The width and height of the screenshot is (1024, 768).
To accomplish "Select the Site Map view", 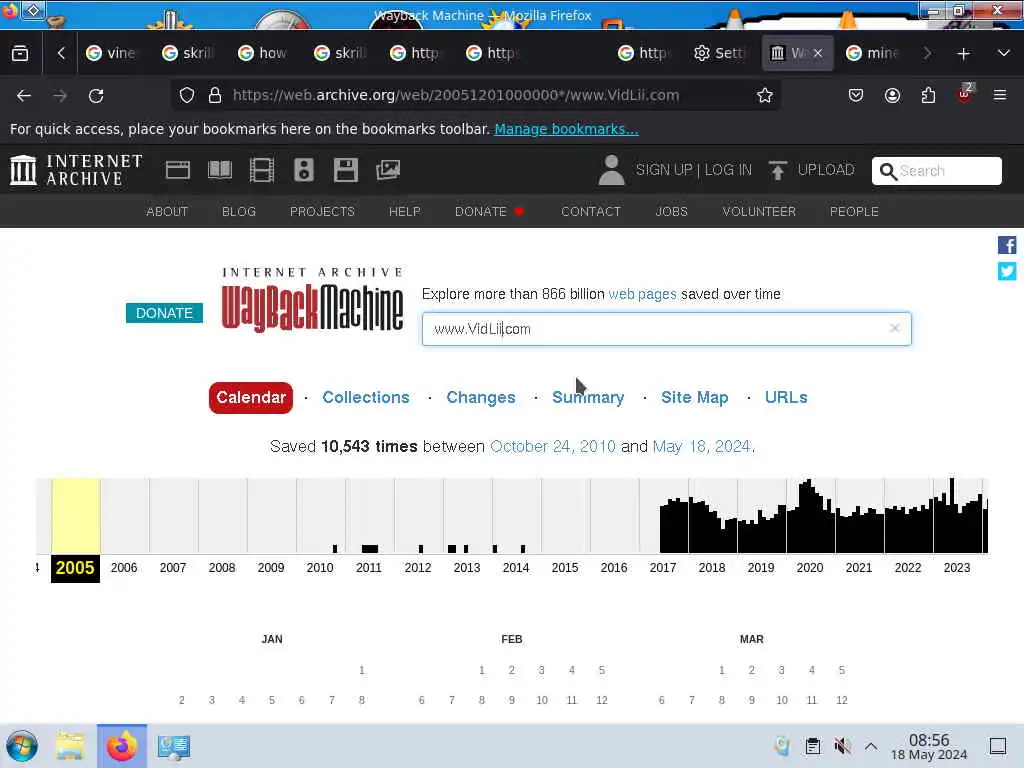I will [x=694, y=397].
